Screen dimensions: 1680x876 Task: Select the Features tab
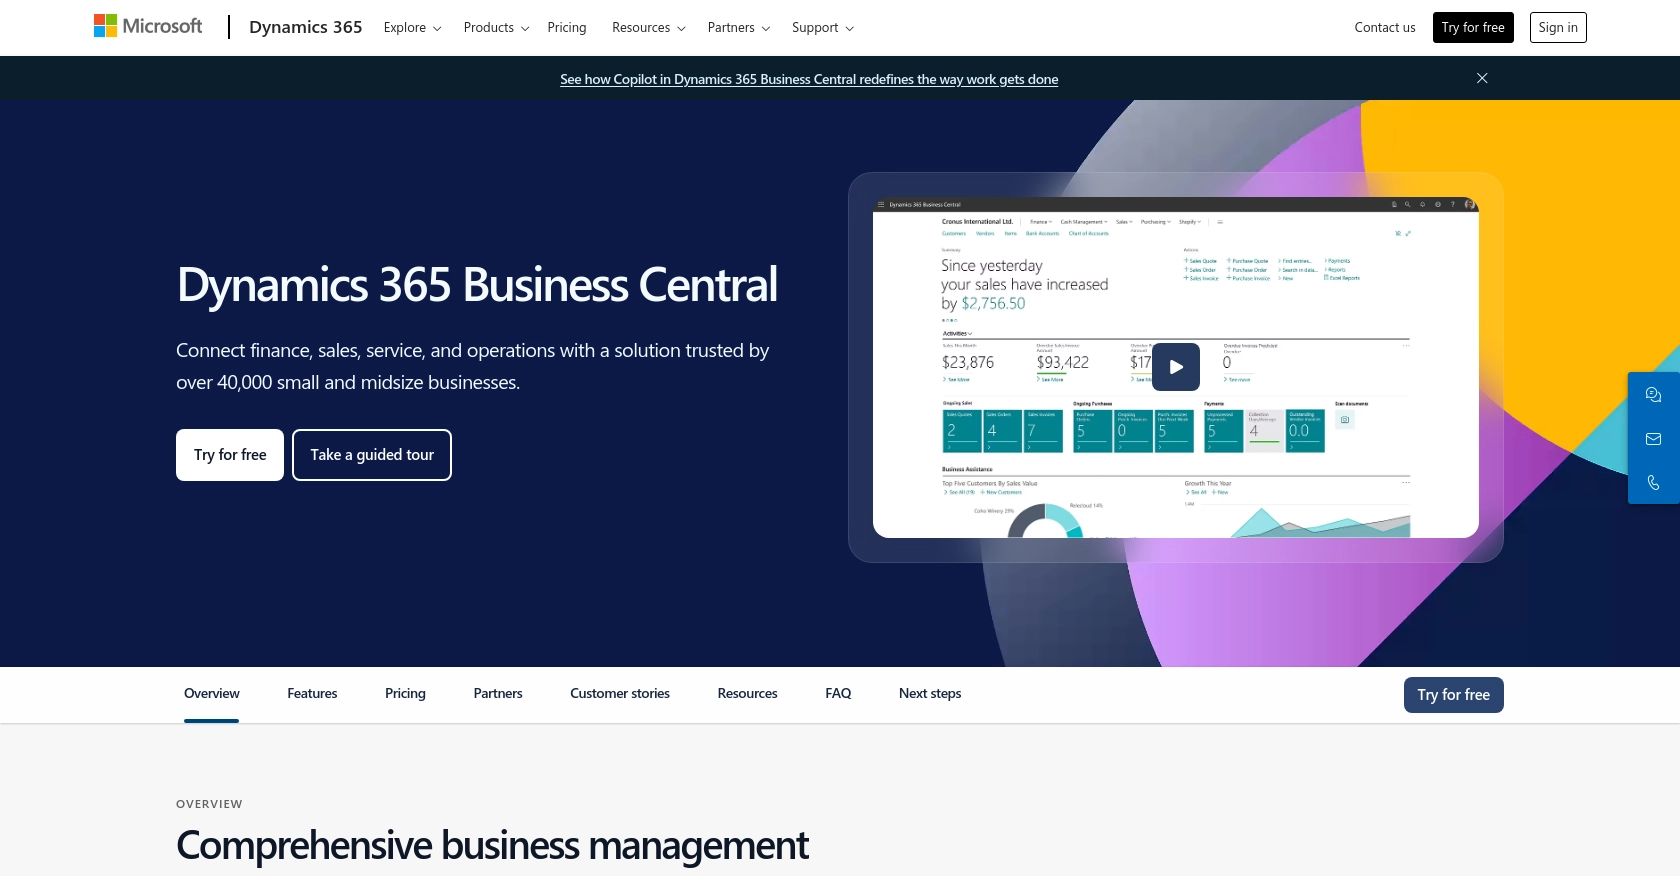click(312, 694)
